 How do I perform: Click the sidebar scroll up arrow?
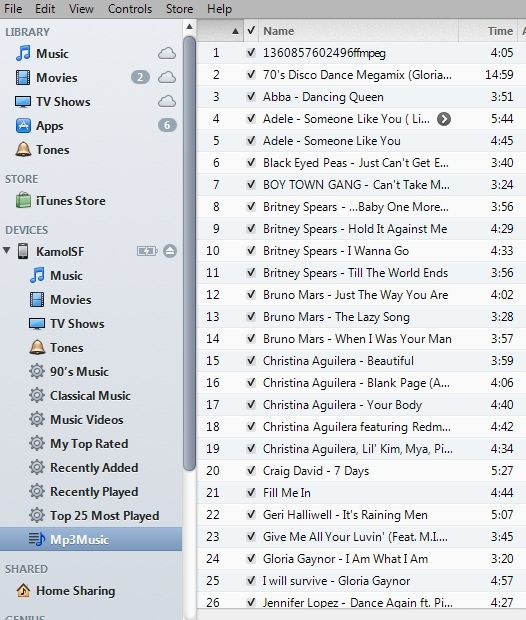[x=189, y=26]
